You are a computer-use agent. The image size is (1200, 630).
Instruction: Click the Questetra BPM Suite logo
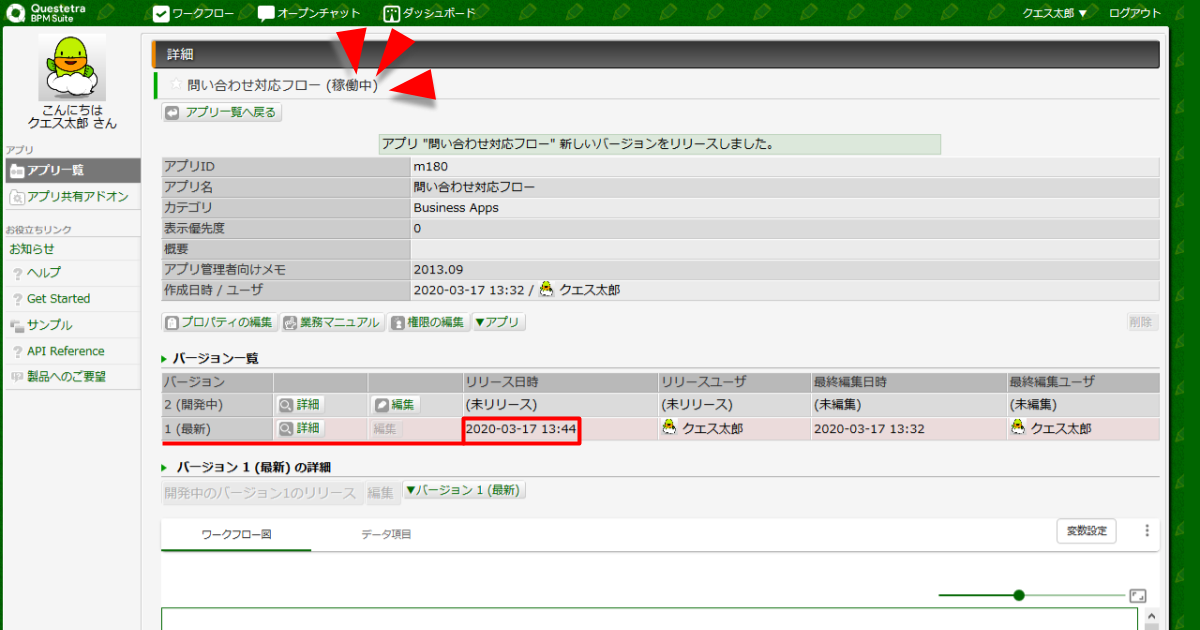(x=48, y=13)
